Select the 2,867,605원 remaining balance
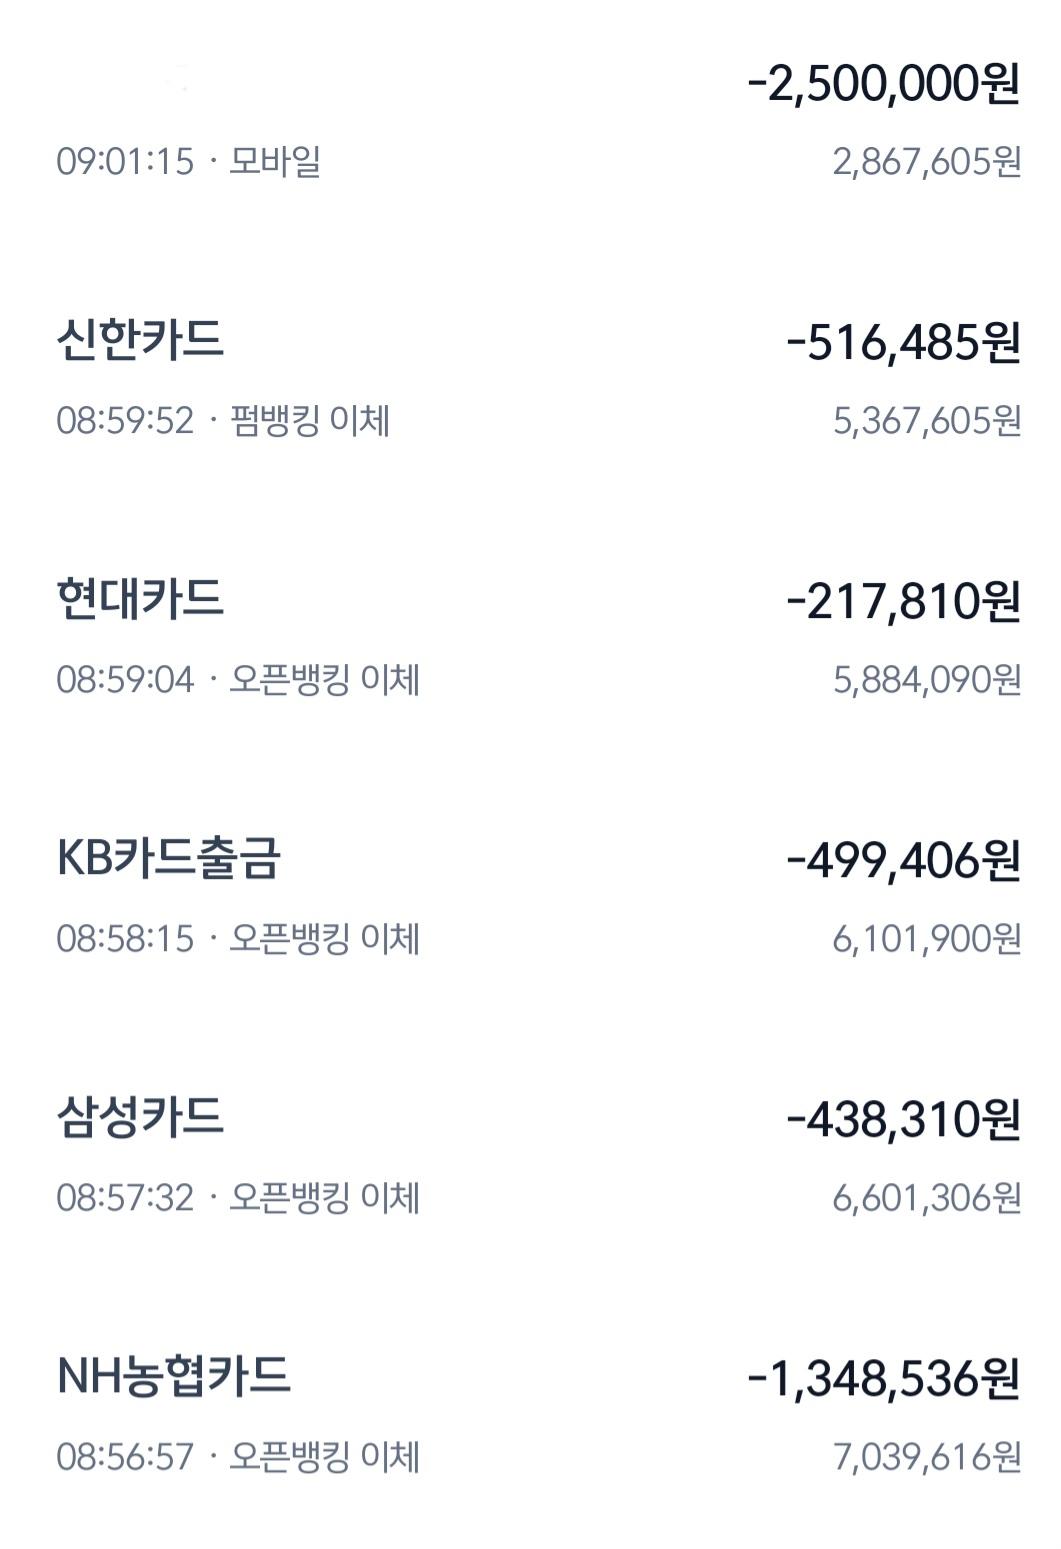Image resolution: width=1061 pixels, height=1549 pixels. [927, 161]
